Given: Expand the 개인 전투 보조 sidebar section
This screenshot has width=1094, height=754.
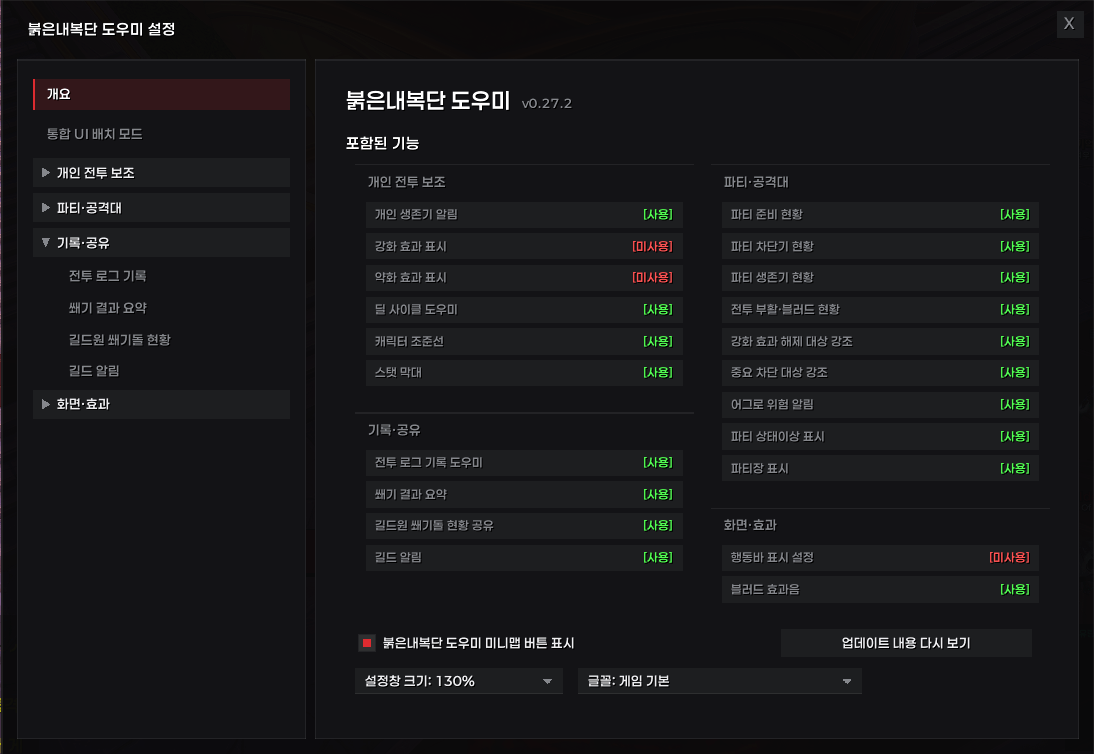Looking at the screenshot, I should pos(161,173).
